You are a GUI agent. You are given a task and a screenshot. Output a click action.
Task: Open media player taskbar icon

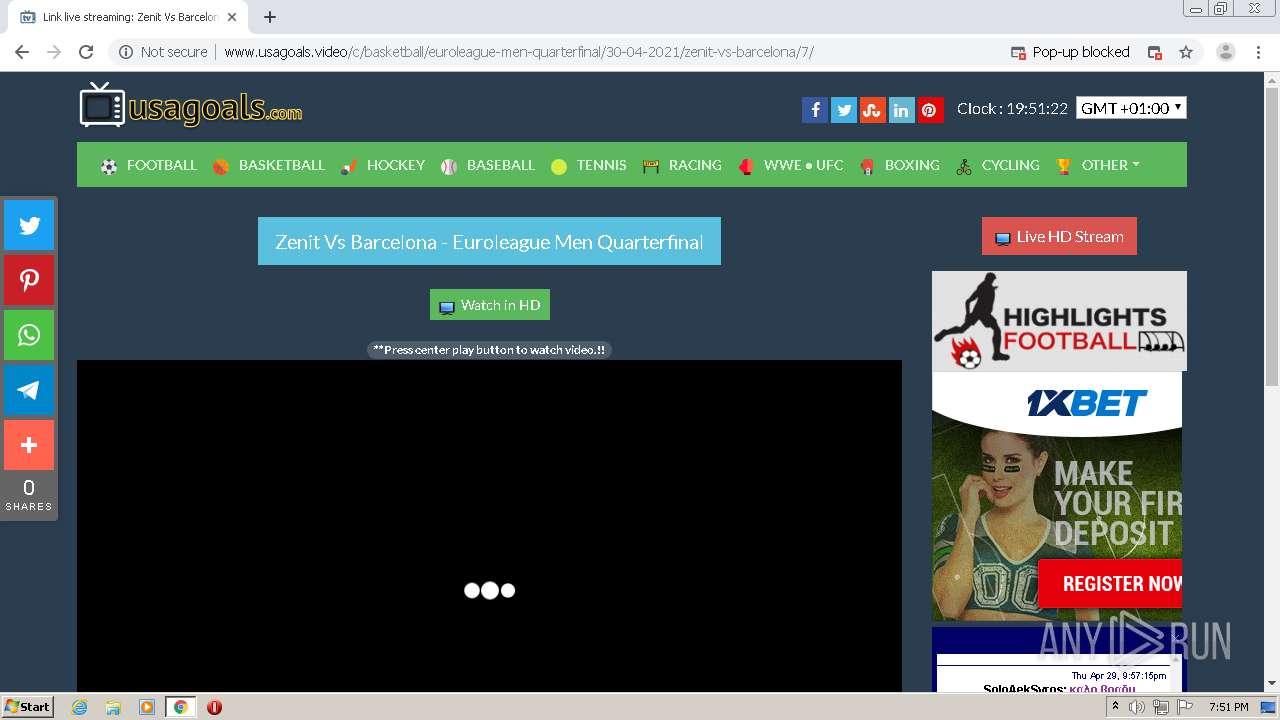tap(146, 707)
